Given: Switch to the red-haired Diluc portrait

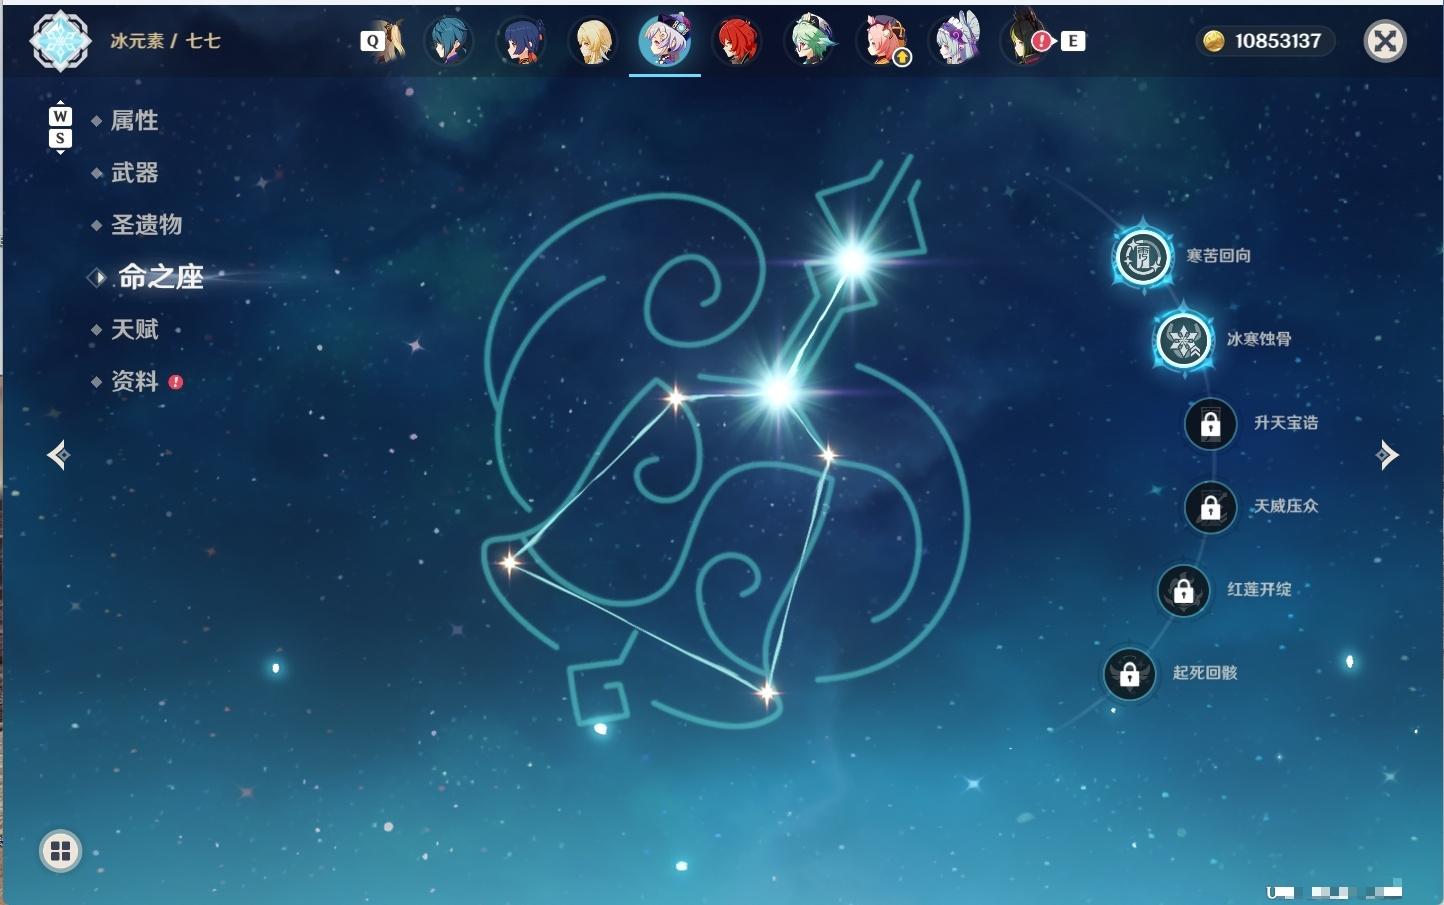Looking at the screenshot, I should click(737, 41).
